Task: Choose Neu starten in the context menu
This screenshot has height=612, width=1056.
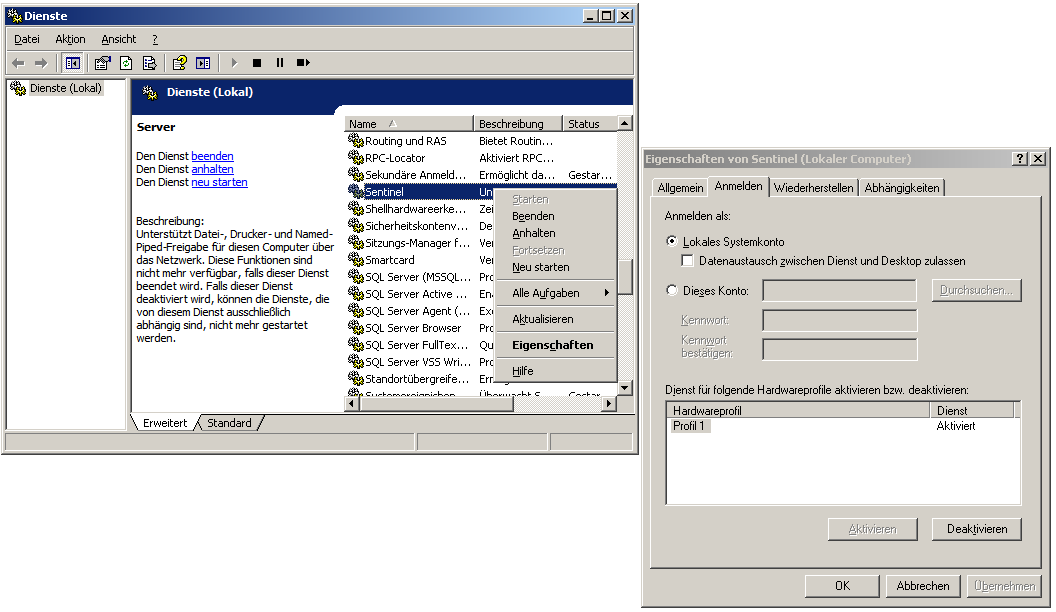Action: [x=554, y=267]
